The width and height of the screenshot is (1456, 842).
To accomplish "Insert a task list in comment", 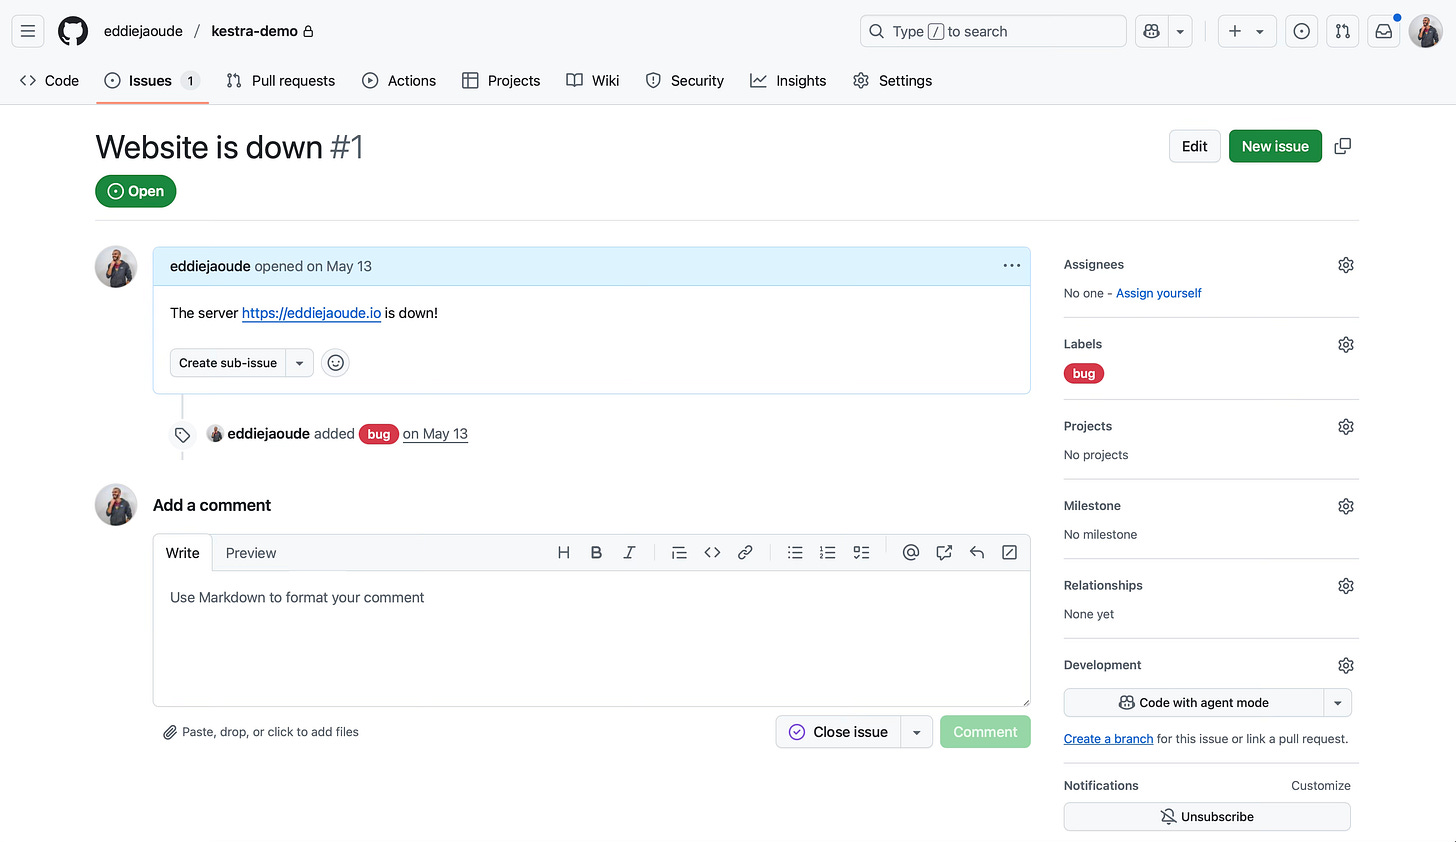I will click(x=861, y=553).
